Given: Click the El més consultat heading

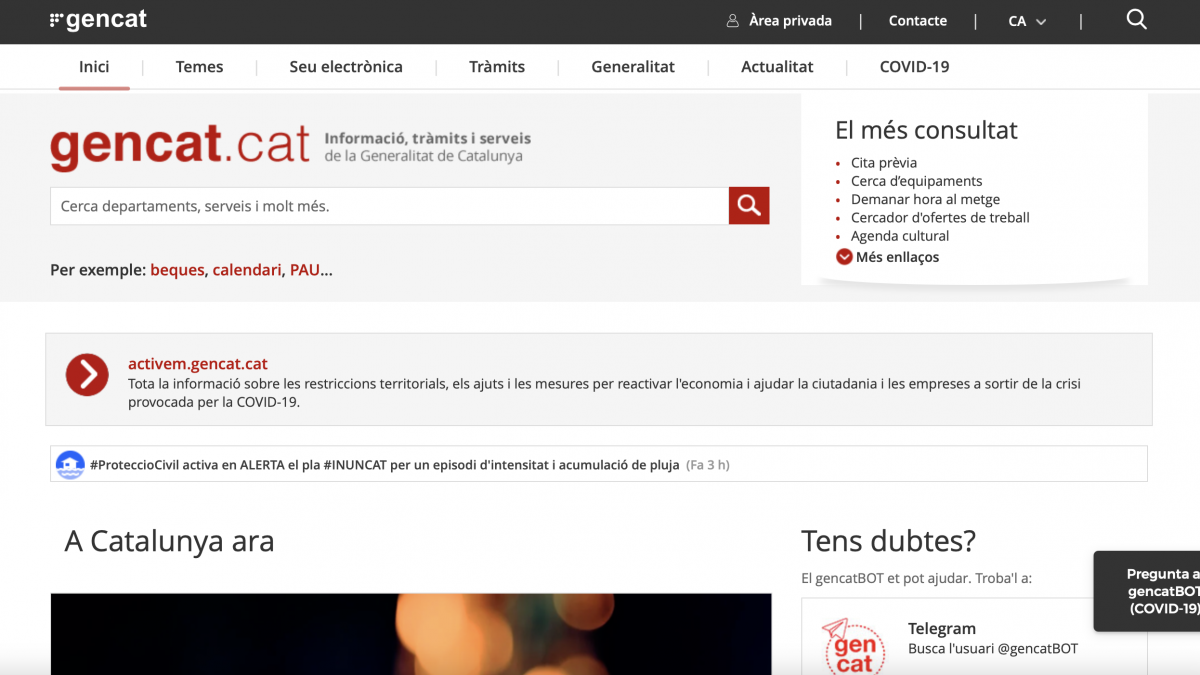Looking at the screenshot, I should [926, 130].
